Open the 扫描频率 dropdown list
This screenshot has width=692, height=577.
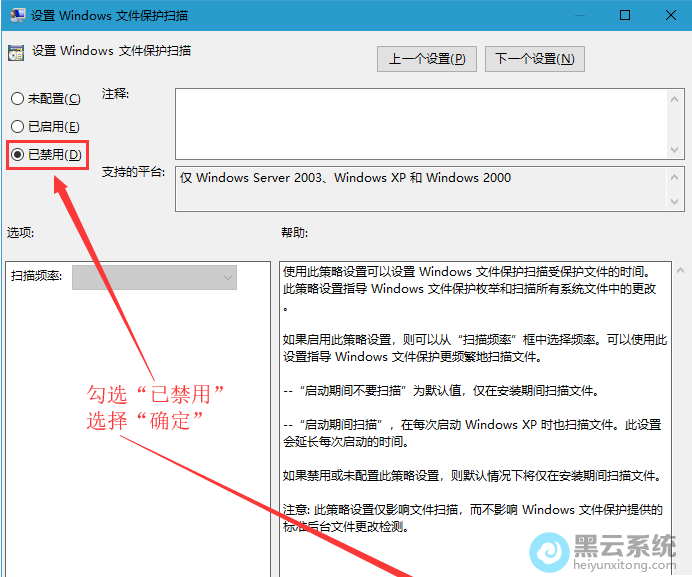point(154,277)
